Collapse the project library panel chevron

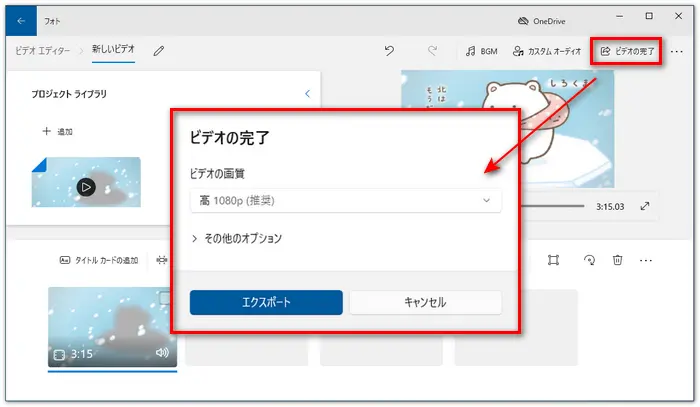click(x=307, y=93)
